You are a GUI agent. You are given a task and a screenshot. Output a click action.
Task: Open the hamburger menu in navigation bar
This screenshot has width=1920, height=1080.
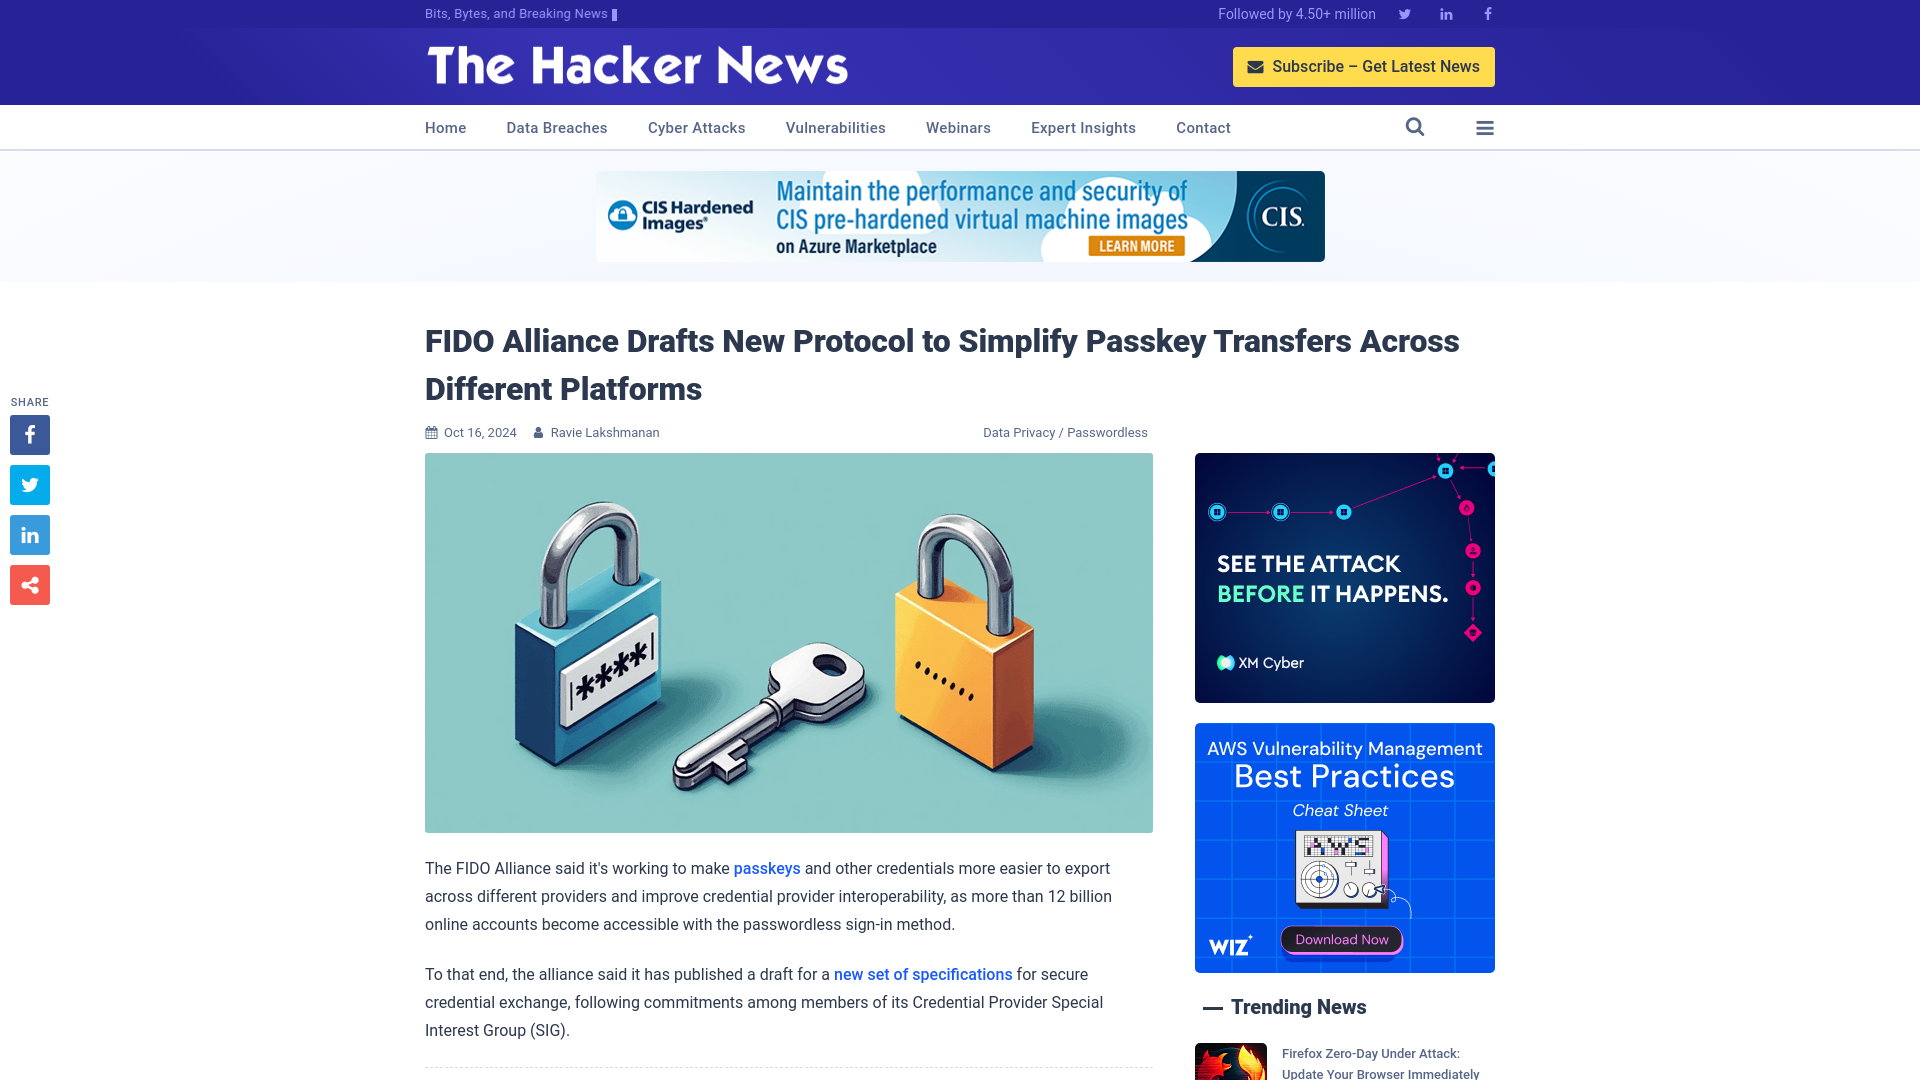coord(1485,127)
